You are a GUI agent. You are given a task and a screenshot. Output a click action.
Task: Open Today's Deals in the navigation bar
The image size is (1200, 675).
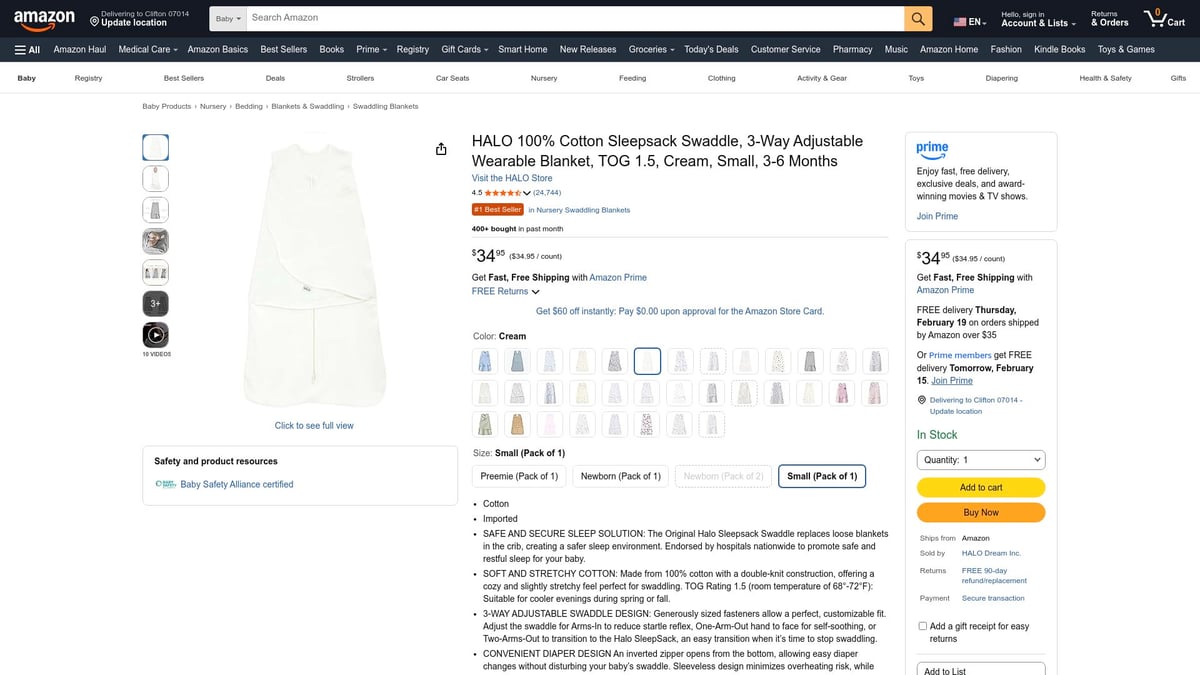(711, 49)
